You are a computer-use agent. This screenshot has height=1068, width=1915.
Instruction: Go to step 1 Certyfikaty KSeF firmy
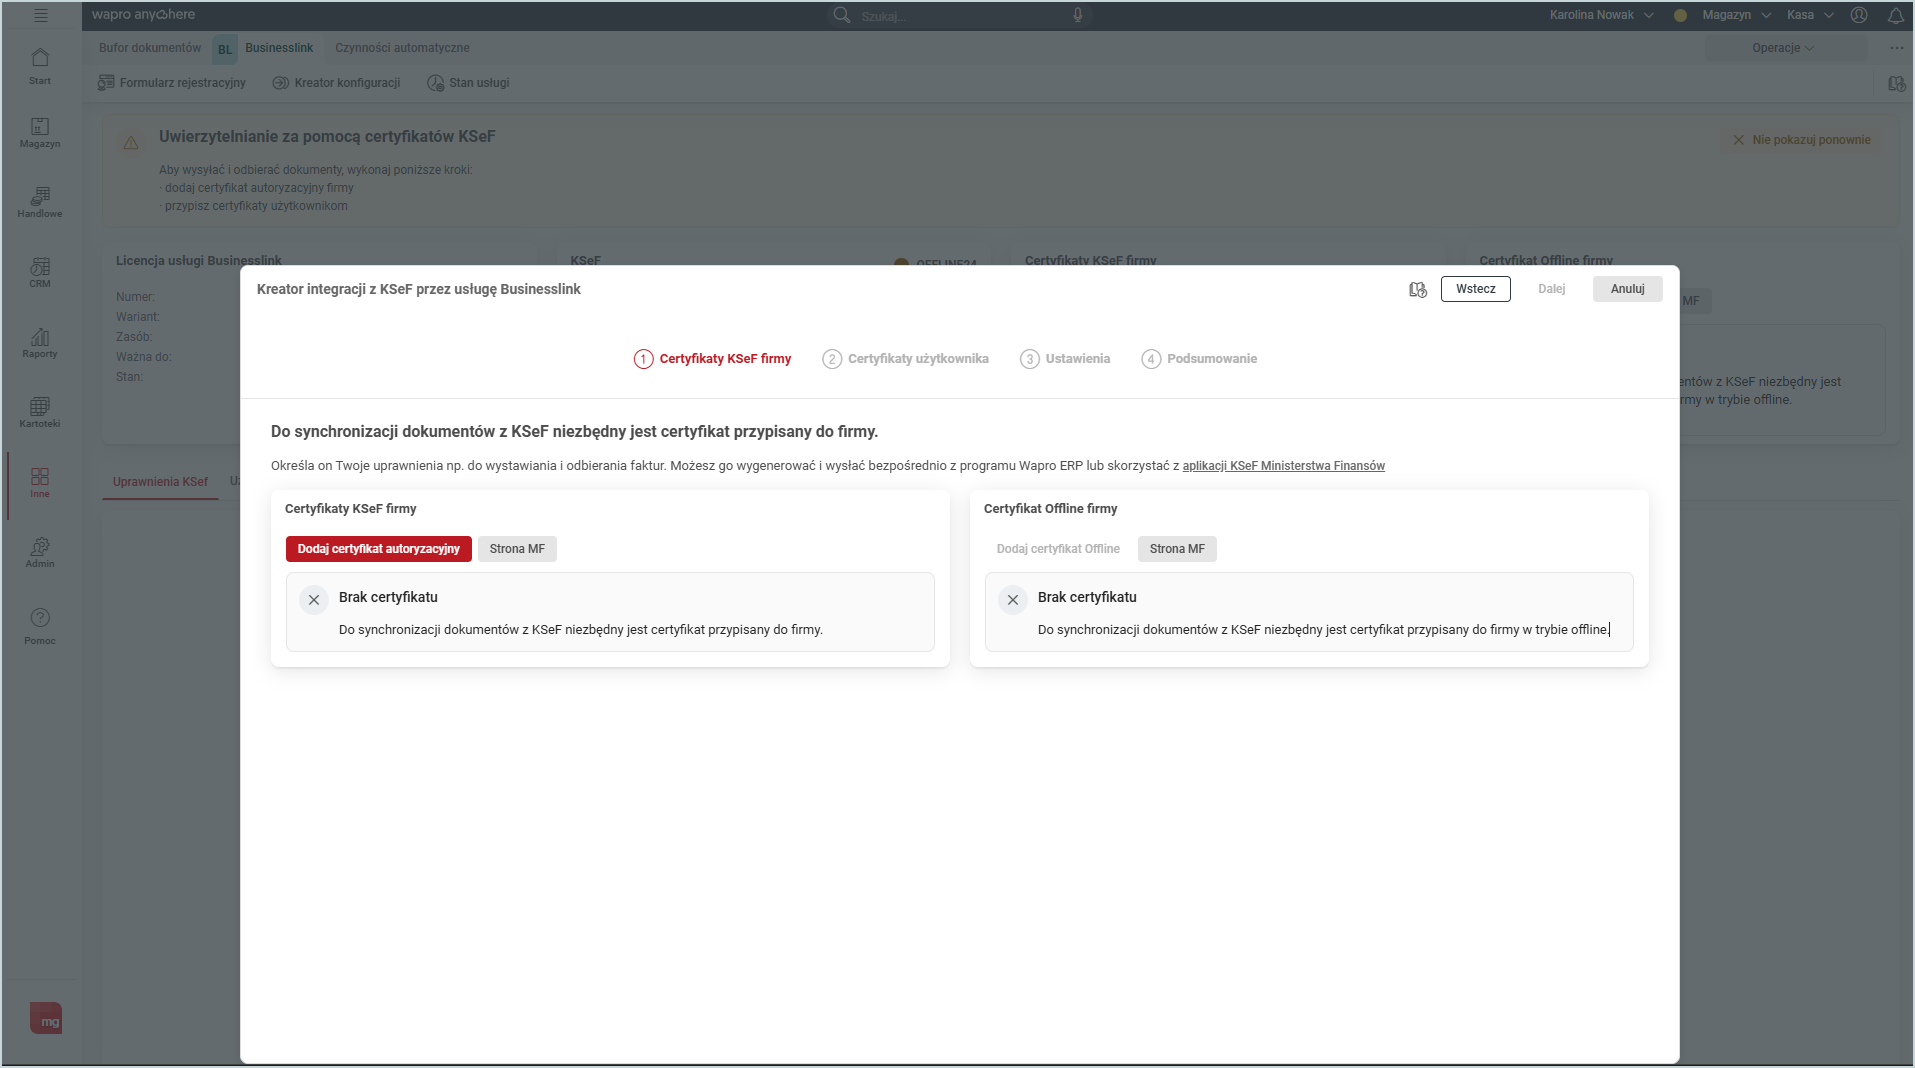[x=712, y=359]
